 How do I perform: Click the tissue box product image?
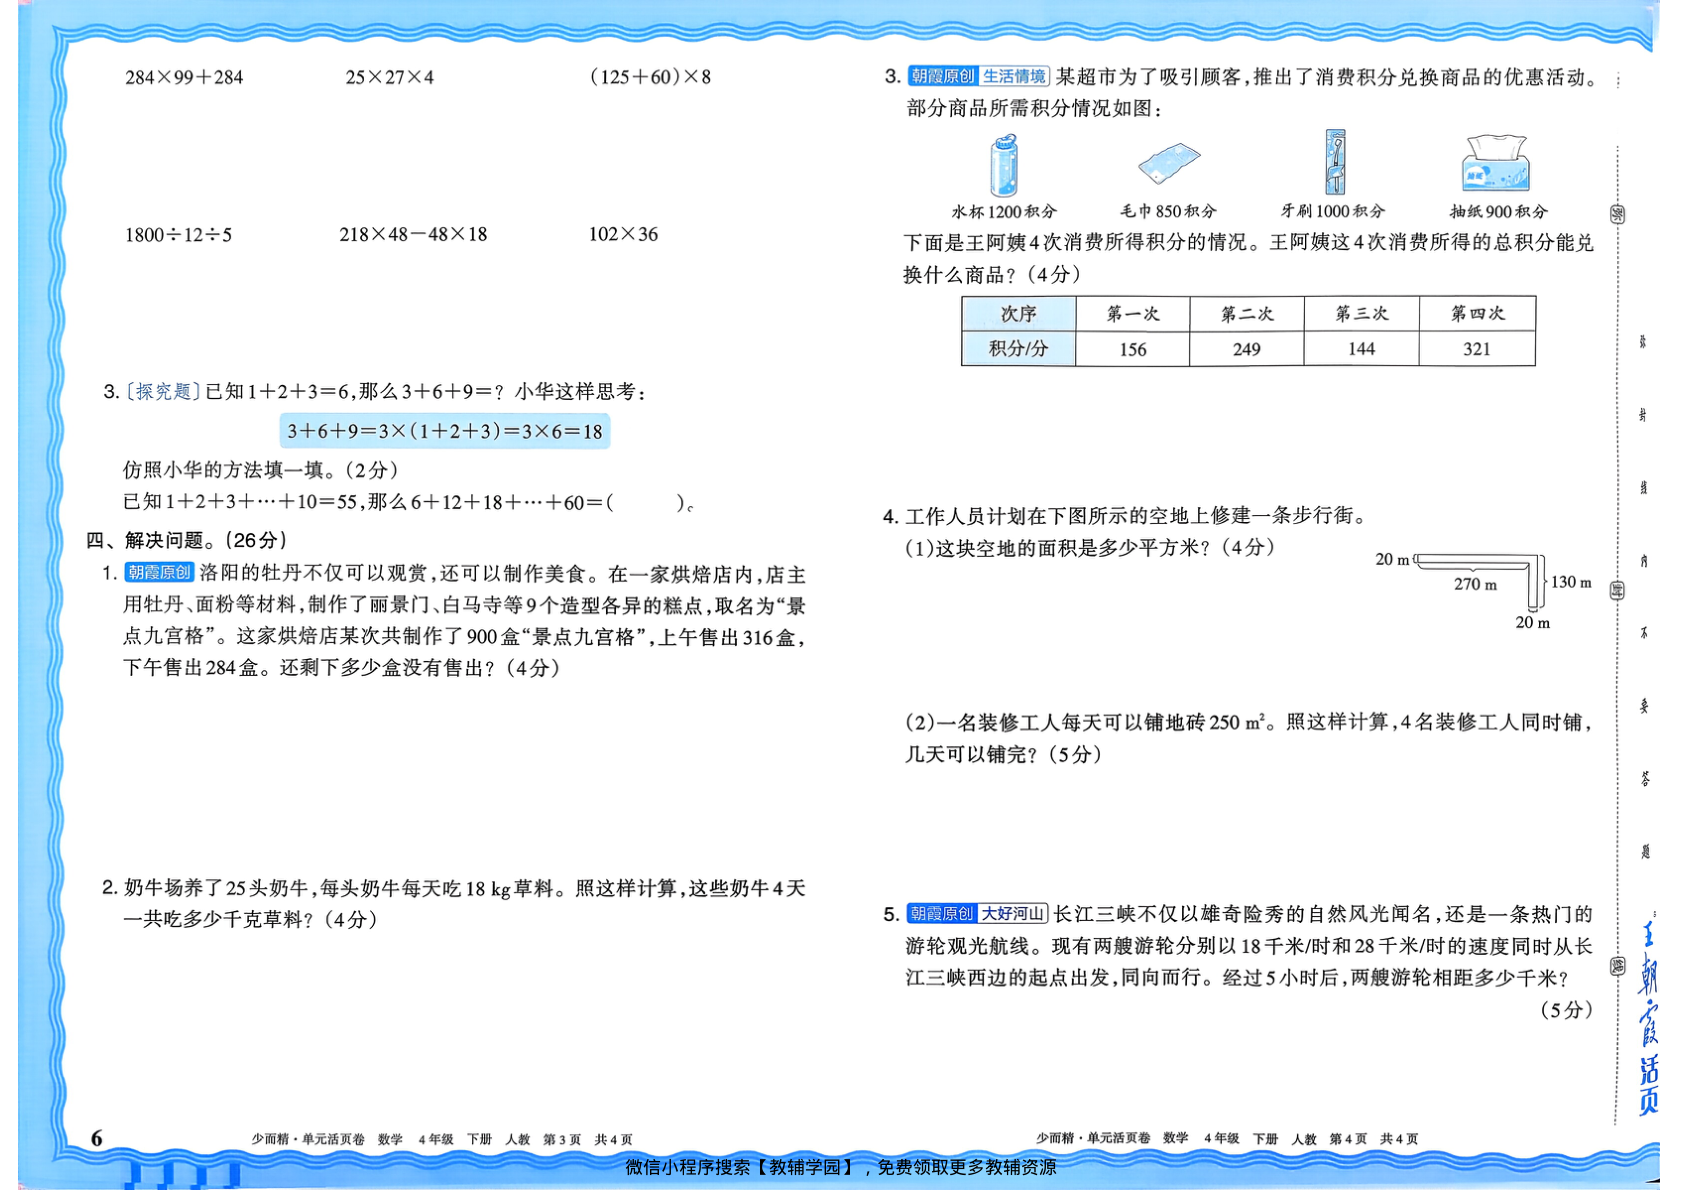click(1496, 163)
